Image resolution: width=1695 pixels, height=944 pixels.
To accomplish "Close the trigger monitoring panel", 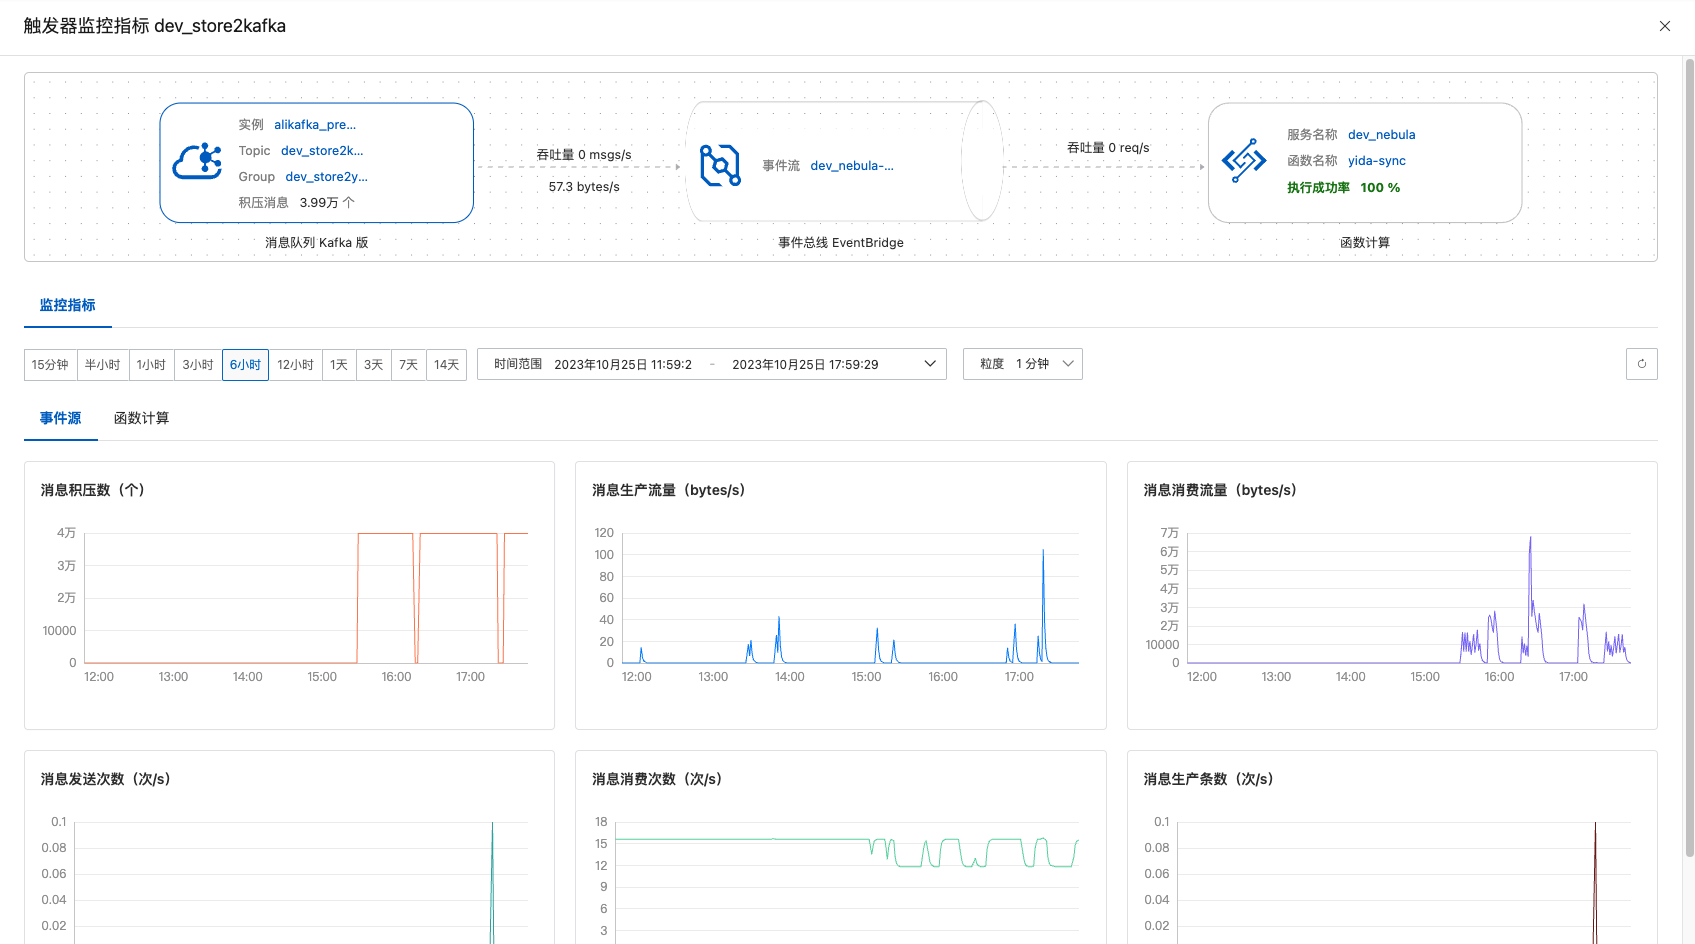I will (1665, 26).
